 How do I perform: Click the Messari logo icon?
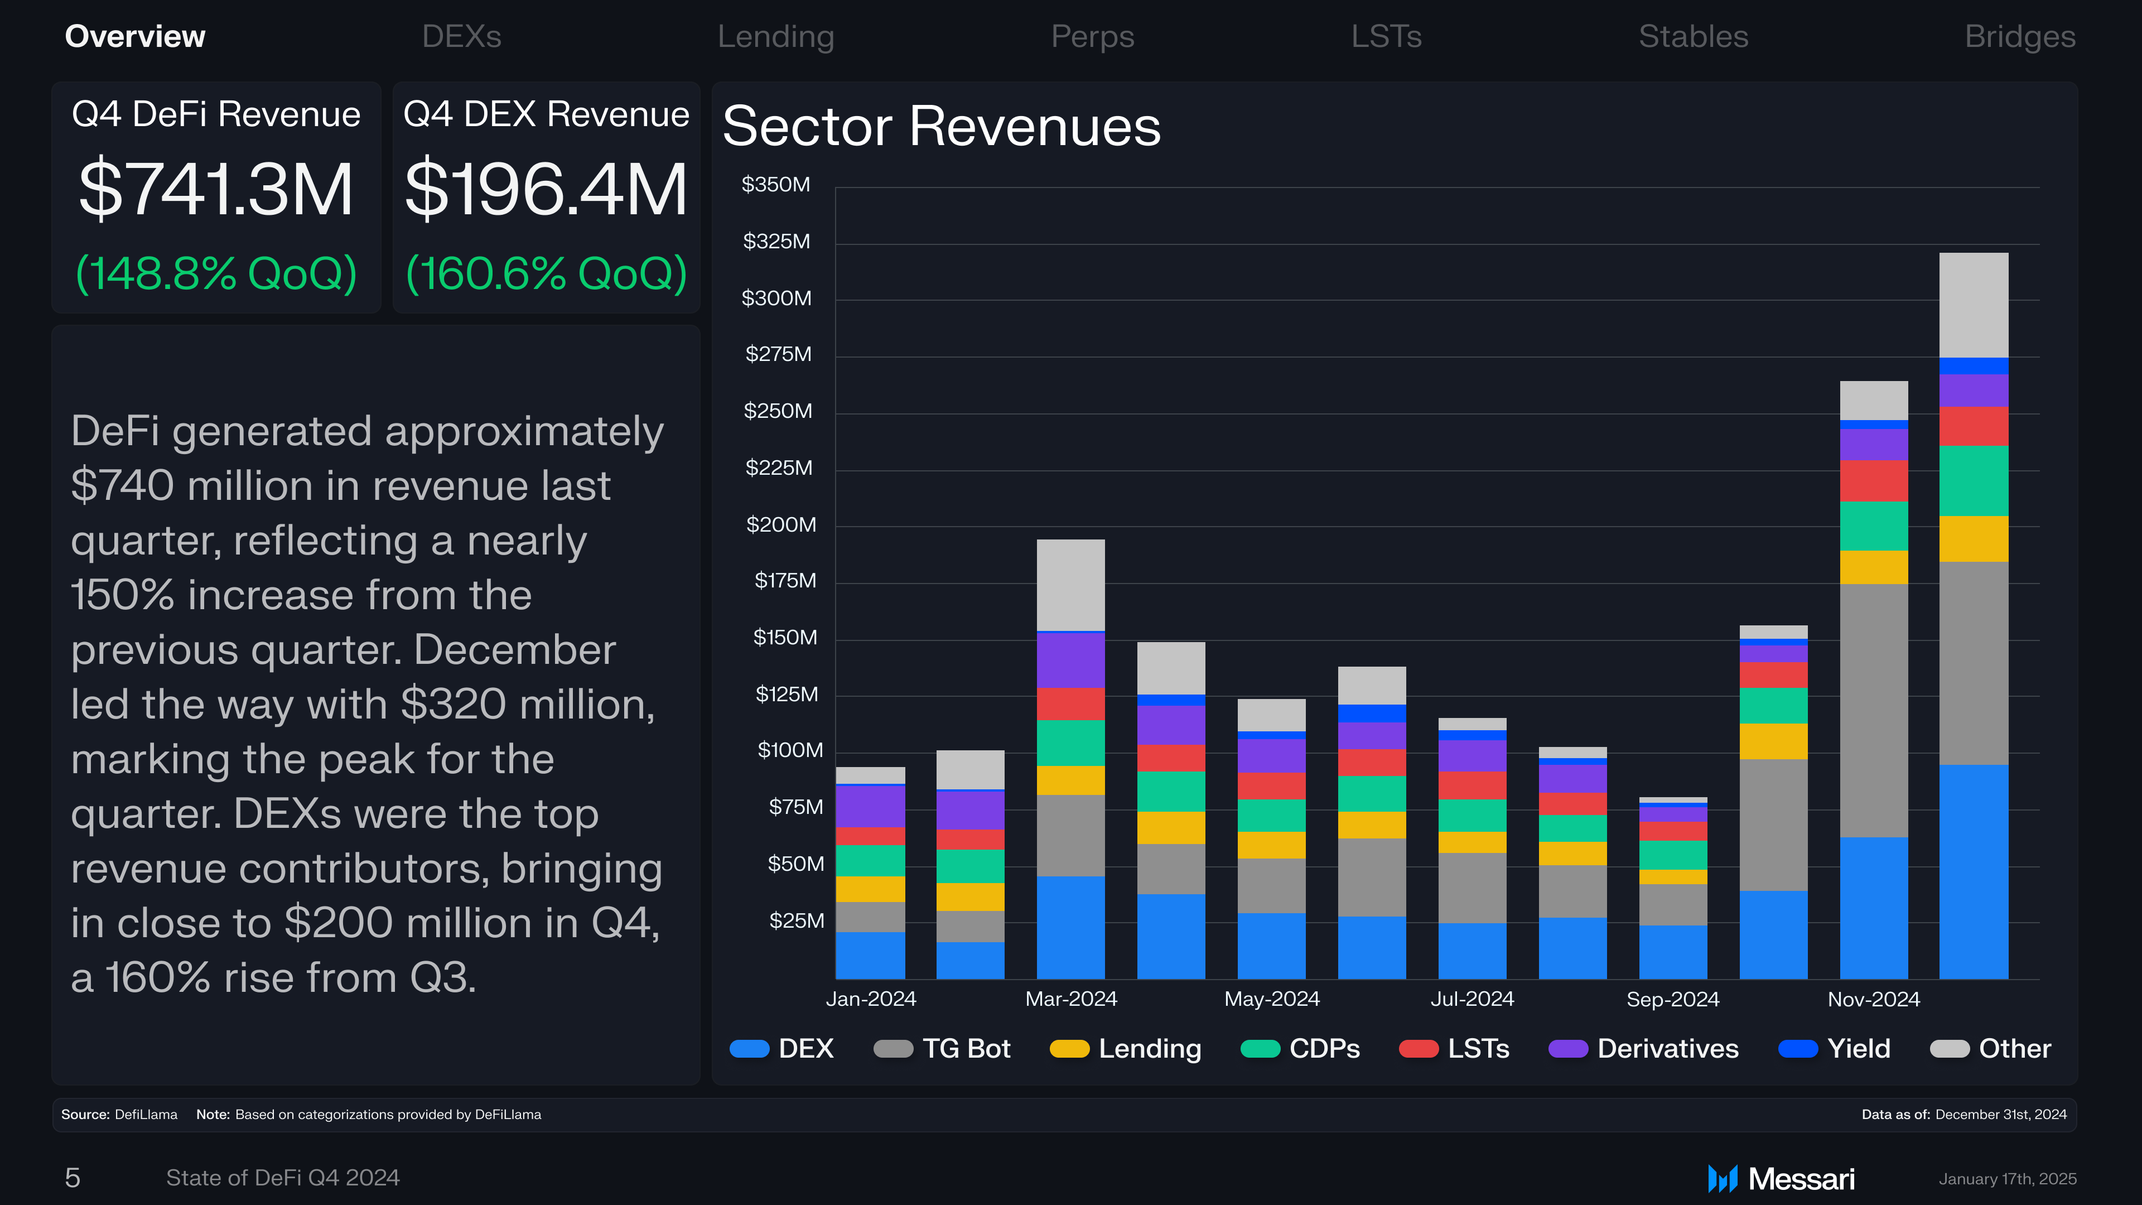pos(1722,1179)
